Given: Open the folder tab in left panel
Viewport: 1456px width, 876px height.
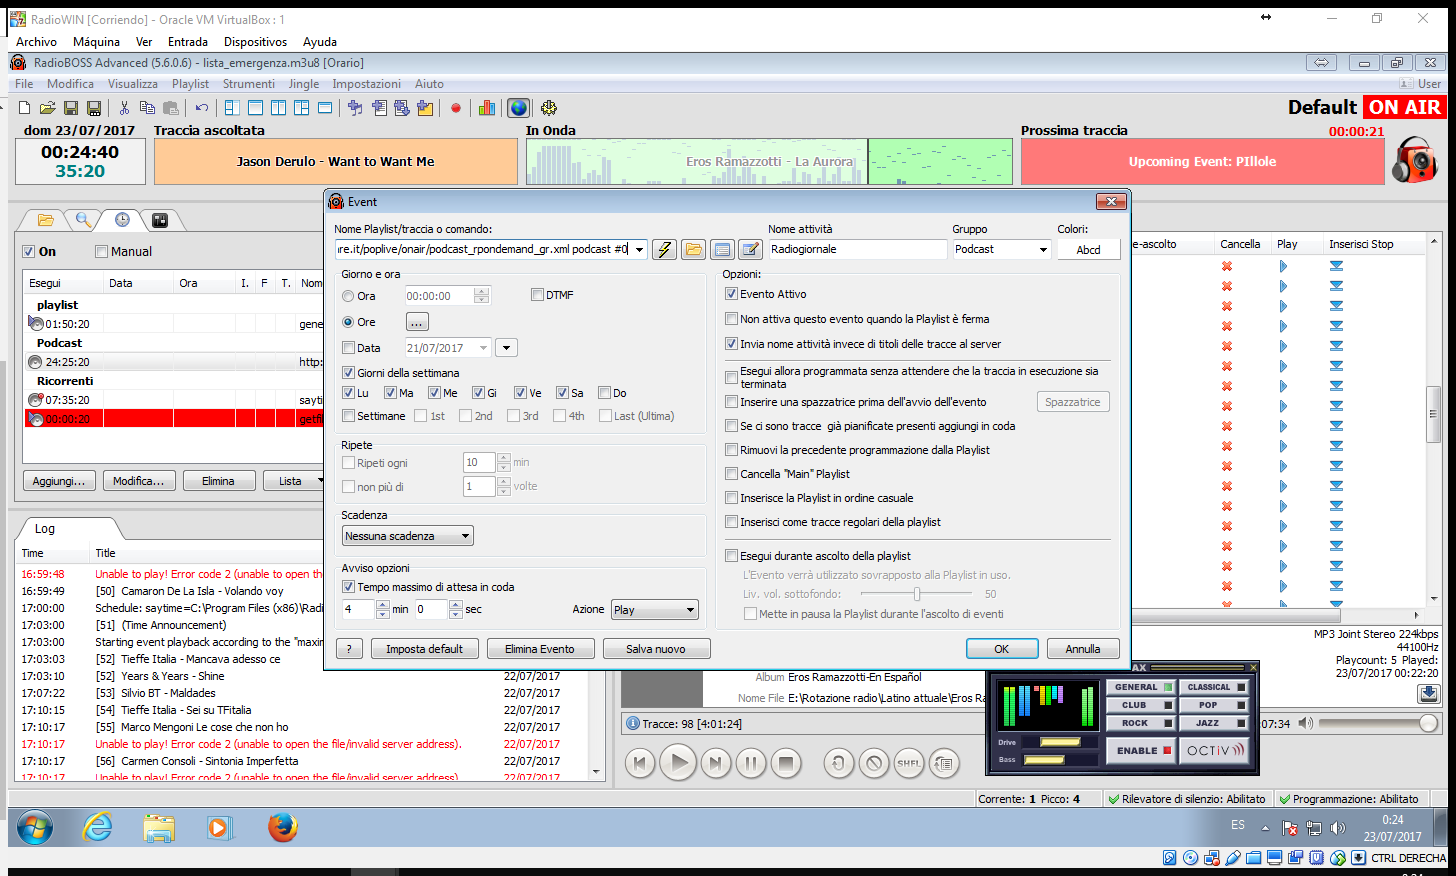Looking at the screenshot, I should 45,220.
